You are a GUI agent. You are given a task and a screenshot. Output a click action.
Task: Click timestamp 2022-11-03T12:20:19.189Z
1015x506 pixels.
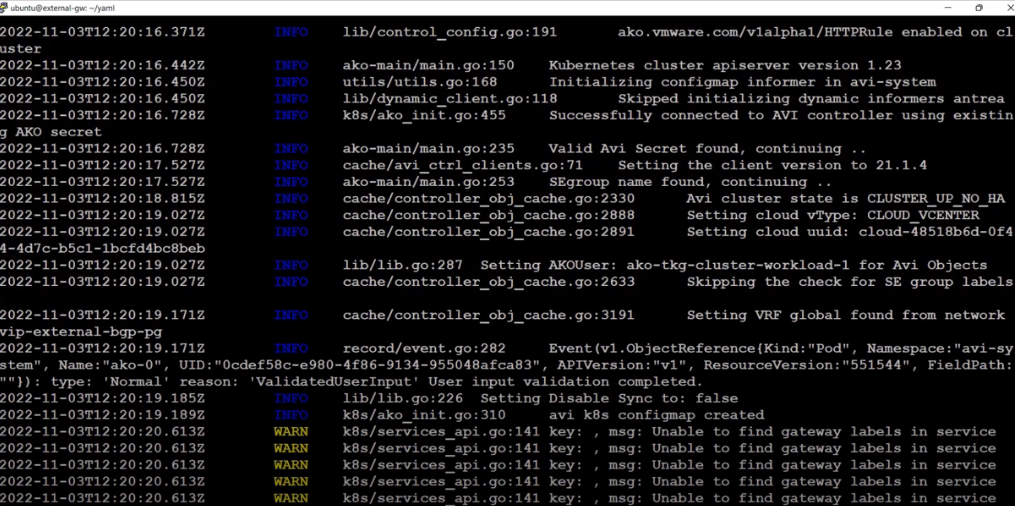(102, 416)
